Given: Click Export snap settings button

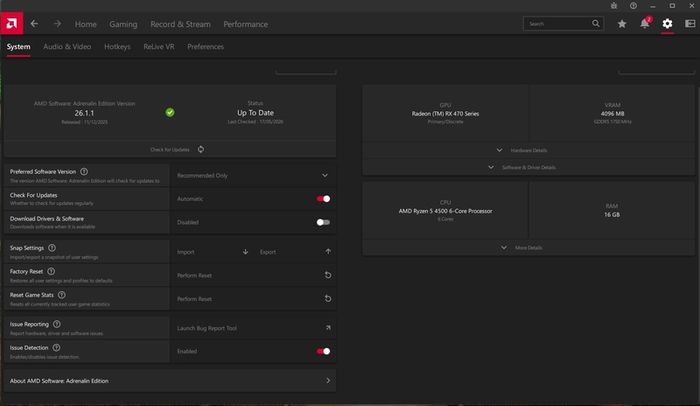Looking at the screenshot, I should coord(295,252).
